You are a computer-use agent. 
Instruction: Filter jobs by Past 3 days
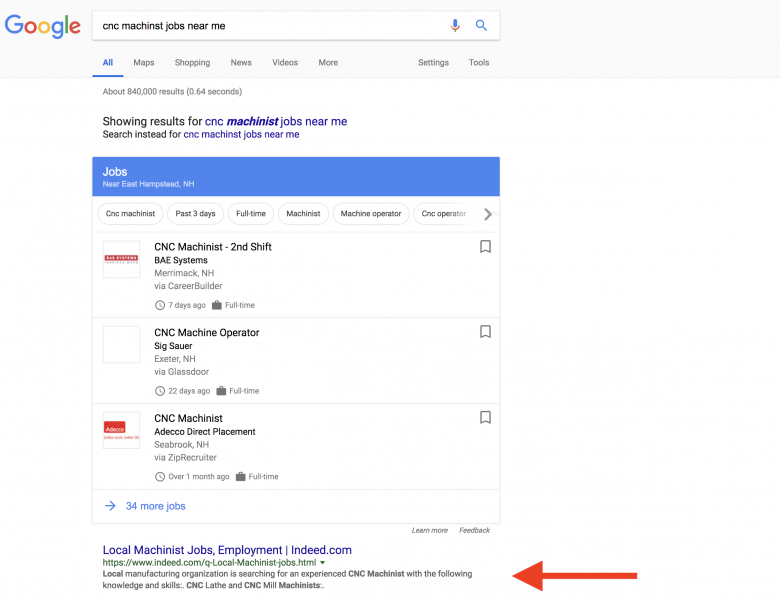click(x=195, y=214)
